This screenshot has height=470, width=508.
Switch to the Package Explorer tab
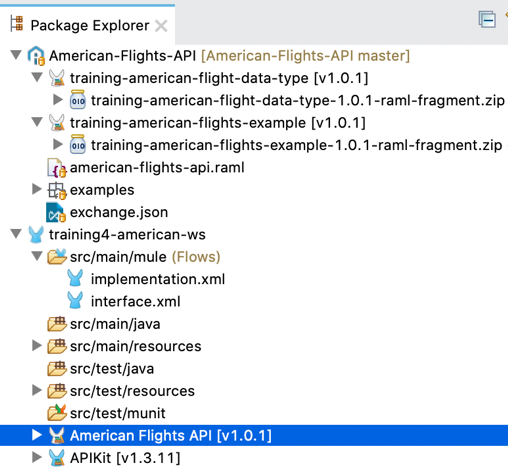point(90,26)
